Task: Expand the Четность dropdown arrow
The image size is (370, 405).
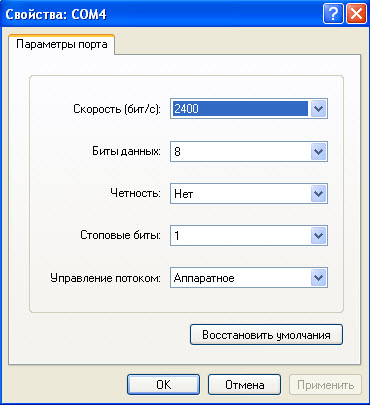Action: (318, 194)
